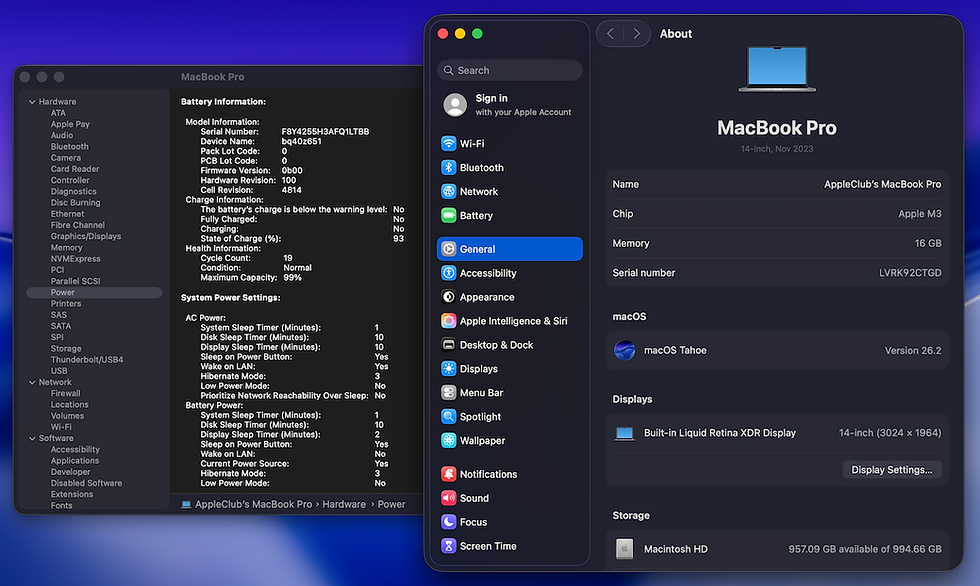Open Wi-Fi settings icon in sidebar

(448, 144)
